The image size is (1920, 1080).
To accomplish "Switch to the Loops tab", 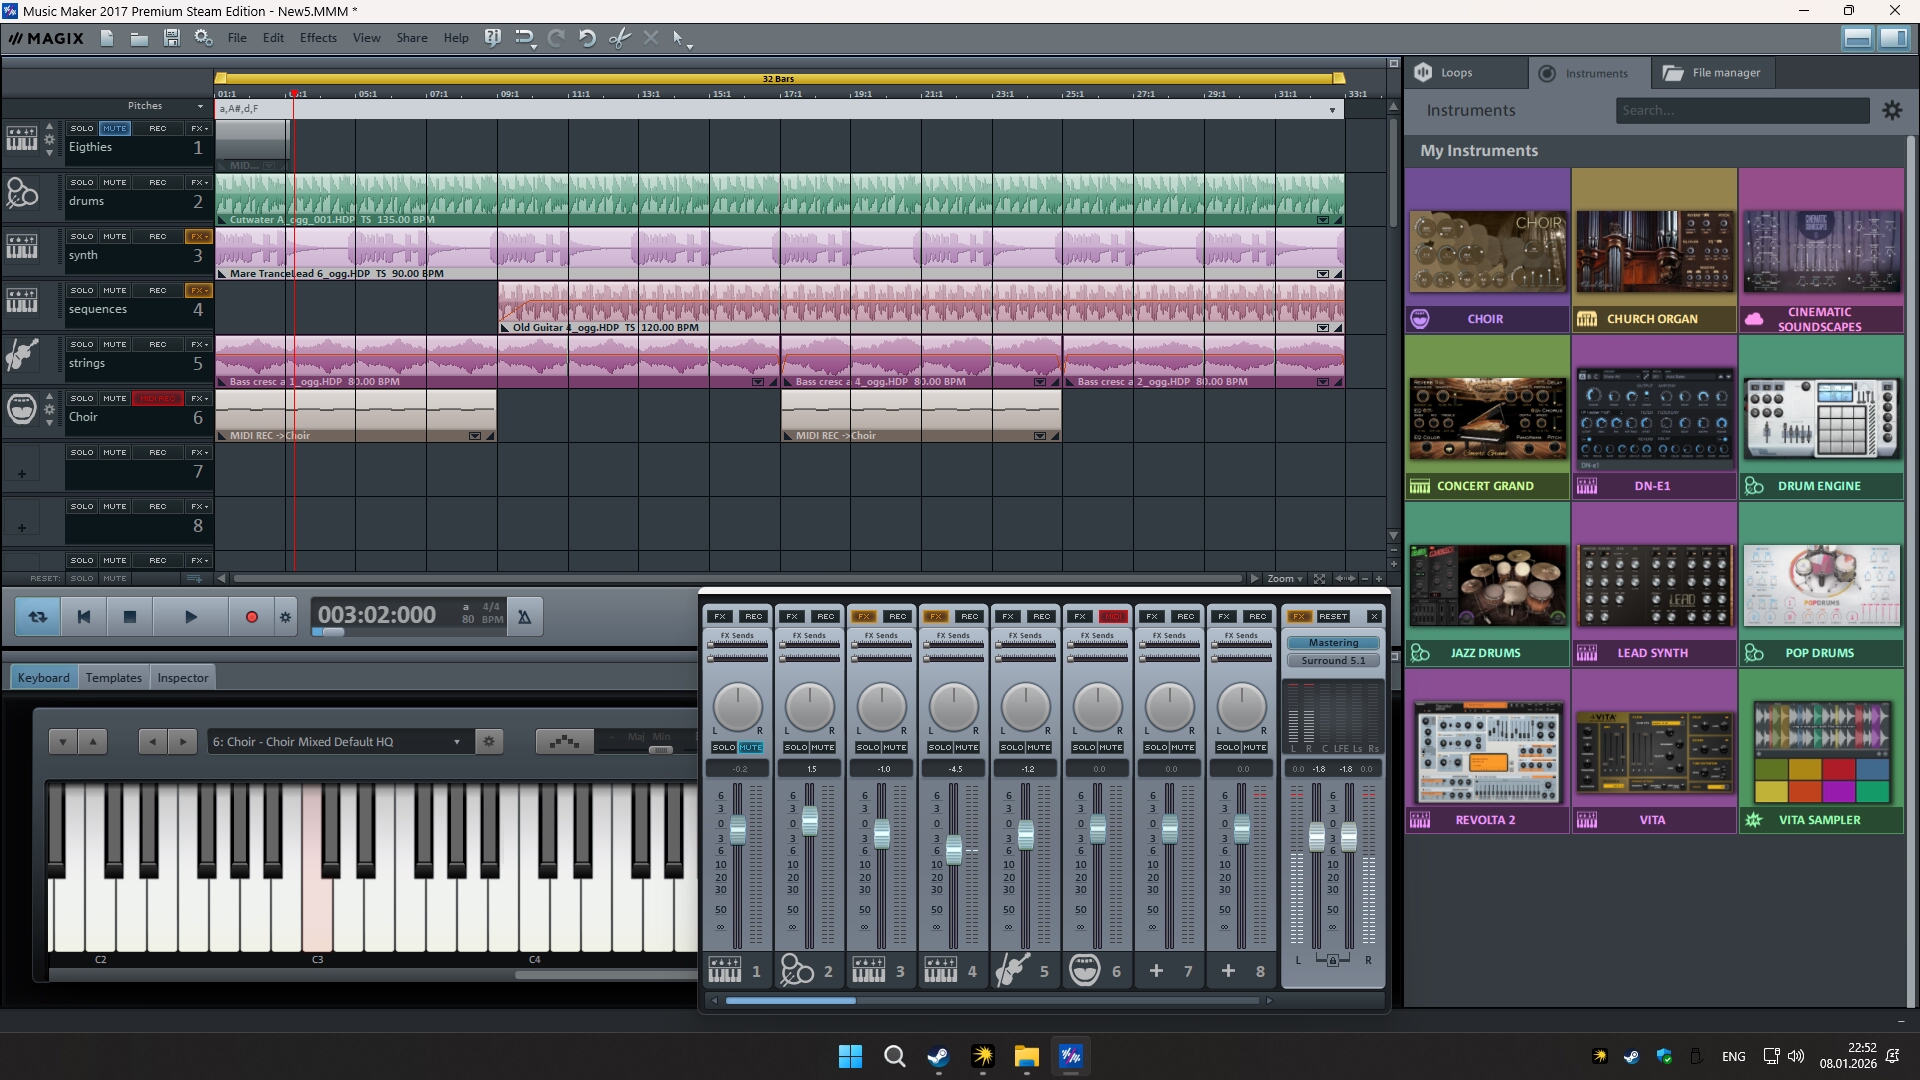I will click(1455, 73).
